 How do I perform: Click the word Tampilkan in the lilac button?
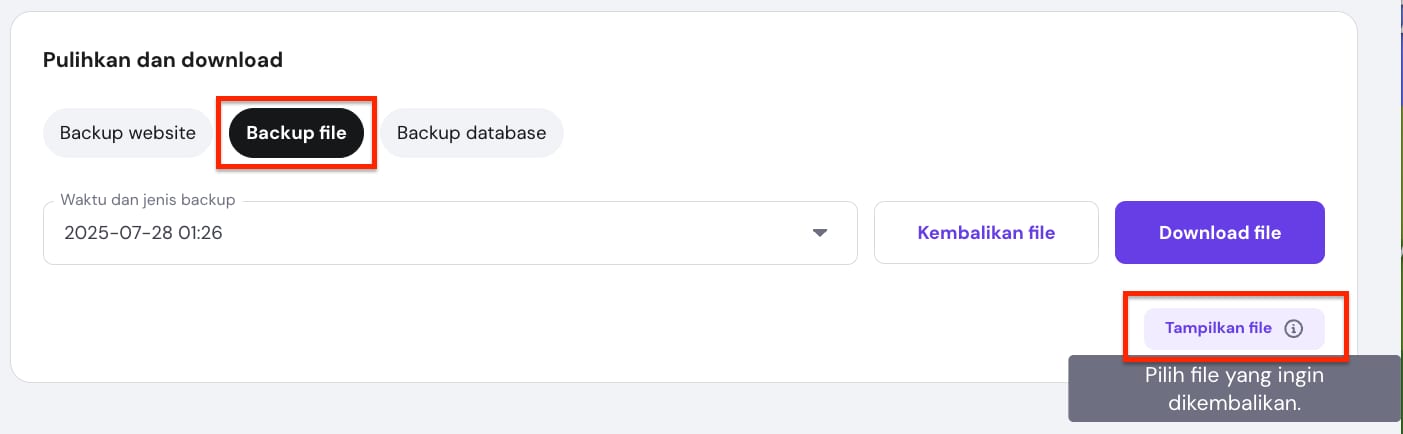click(1205, 328)
